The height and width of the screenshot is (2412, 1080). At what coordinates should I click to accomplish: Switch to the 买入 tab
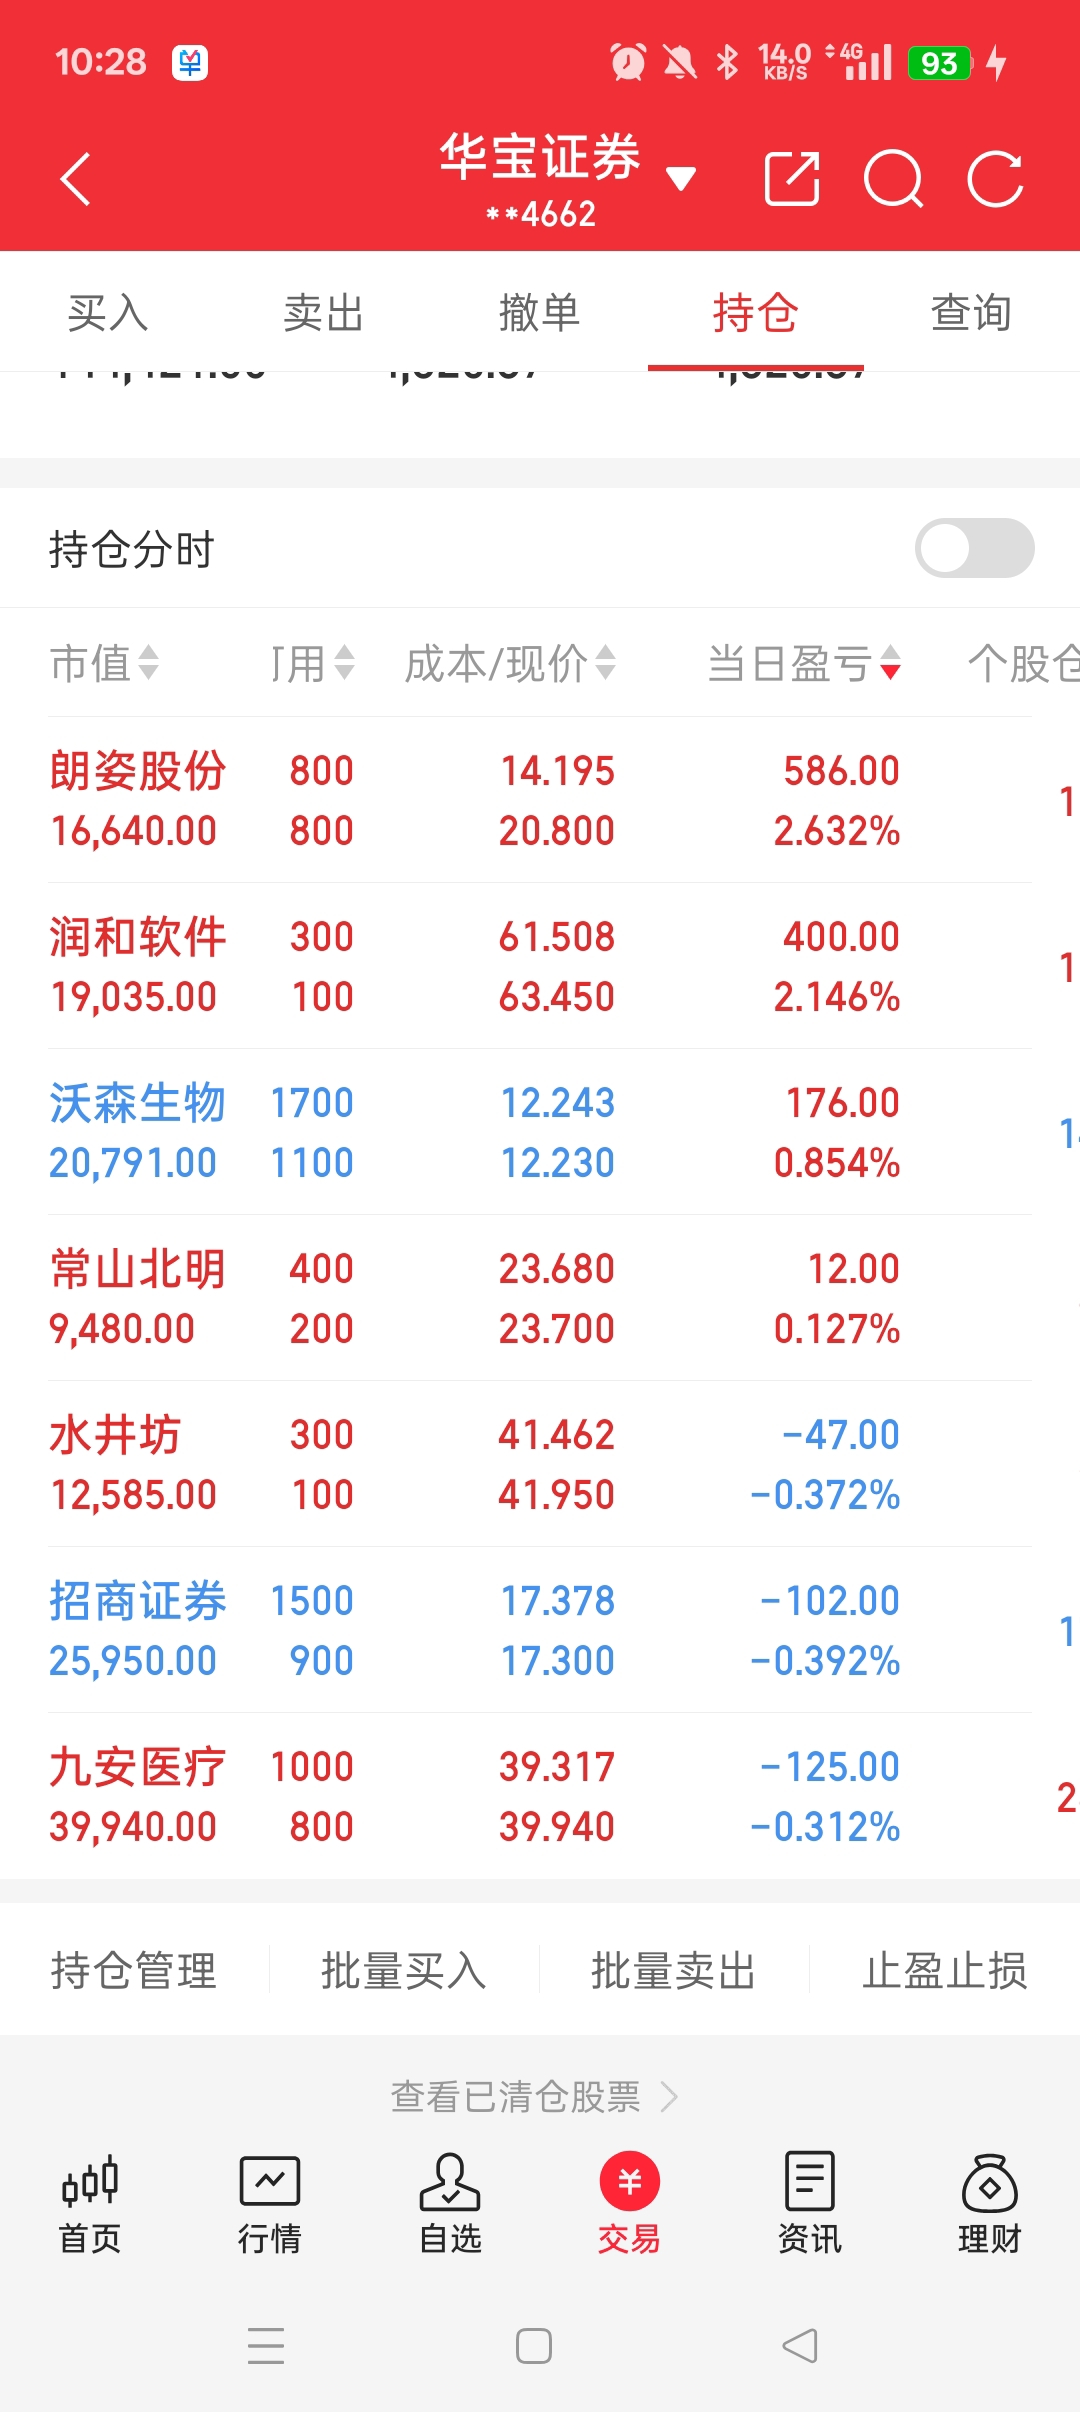click(x=108, y=313)
